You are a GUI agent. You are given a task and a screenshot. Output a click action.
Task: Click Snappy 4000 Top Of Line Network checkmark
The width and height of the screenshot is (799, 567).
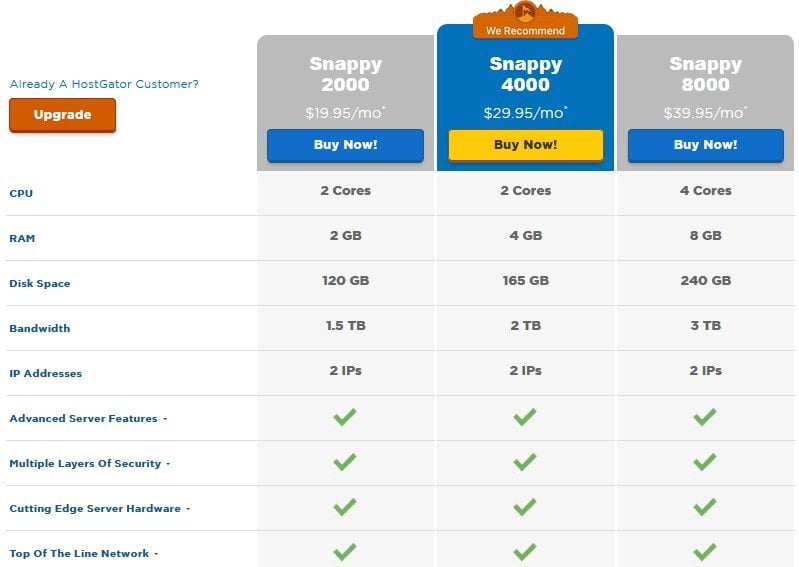tap(525, 551)
